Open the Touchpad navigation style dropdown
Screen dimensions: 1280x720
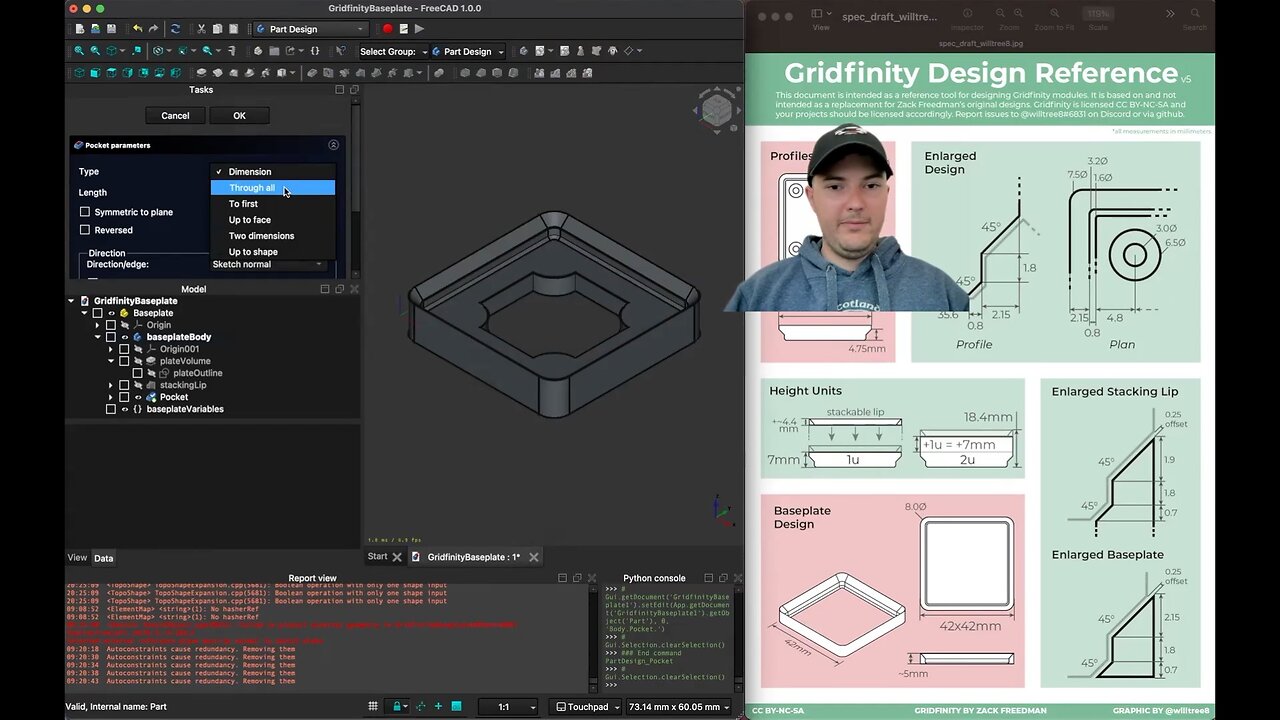(x=587, y=707)
